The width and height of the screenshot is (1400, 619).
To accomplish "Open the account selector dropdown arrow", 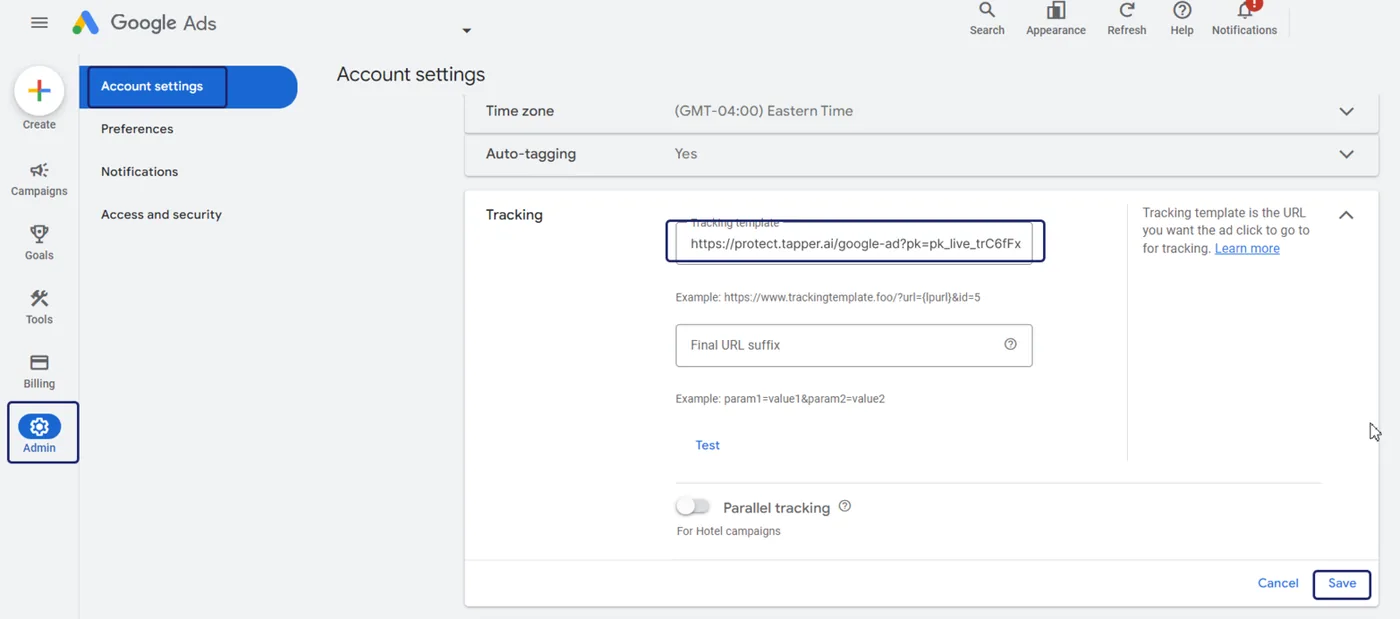I will [466, 30].
